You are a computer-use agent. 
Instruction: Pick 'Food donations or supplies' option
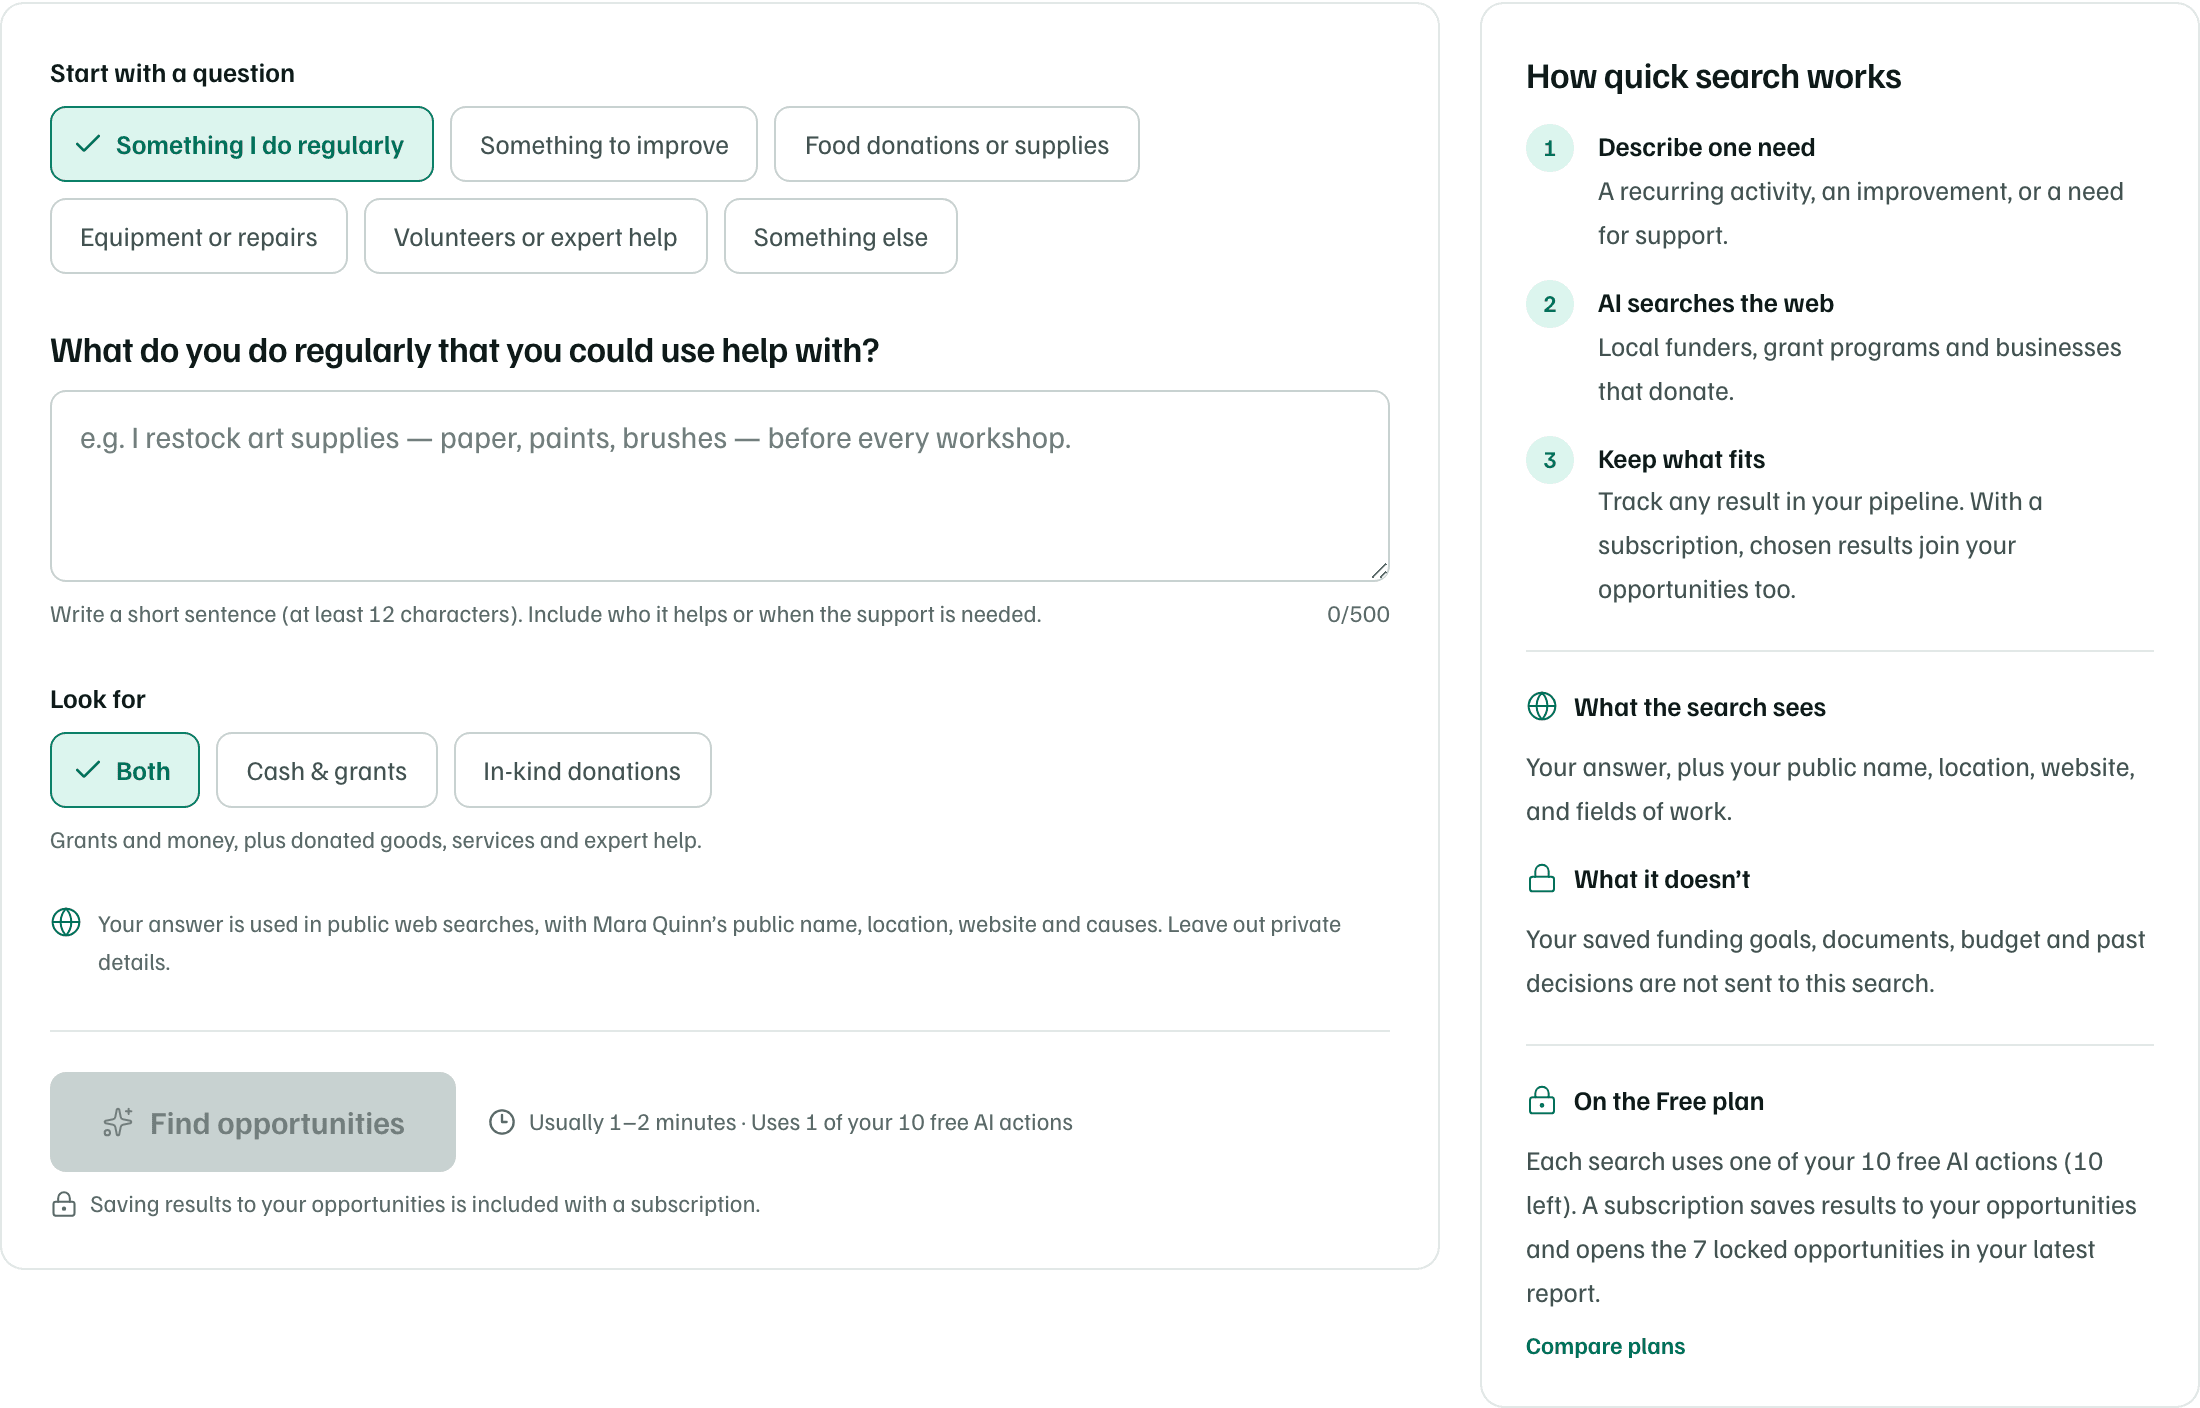pos(957,144)
